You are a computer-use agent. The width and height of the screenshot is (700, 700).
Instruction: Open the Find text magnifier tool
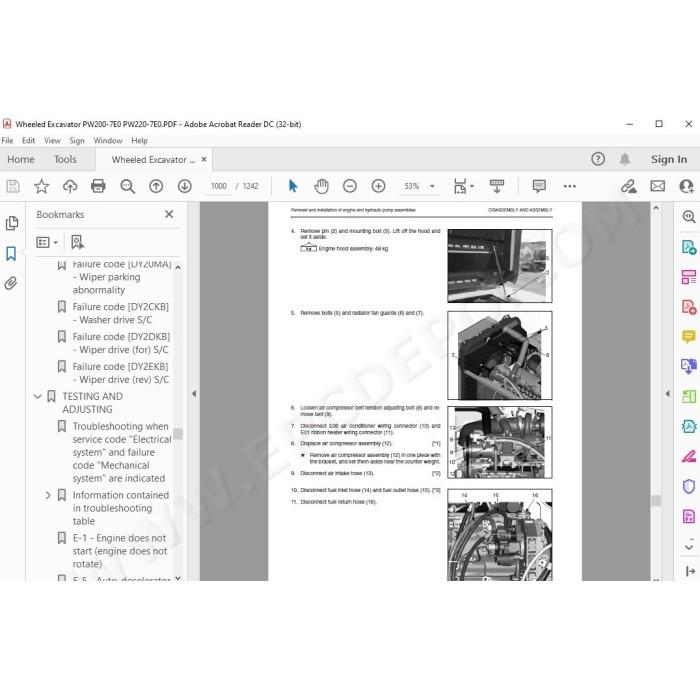point(128,186)
